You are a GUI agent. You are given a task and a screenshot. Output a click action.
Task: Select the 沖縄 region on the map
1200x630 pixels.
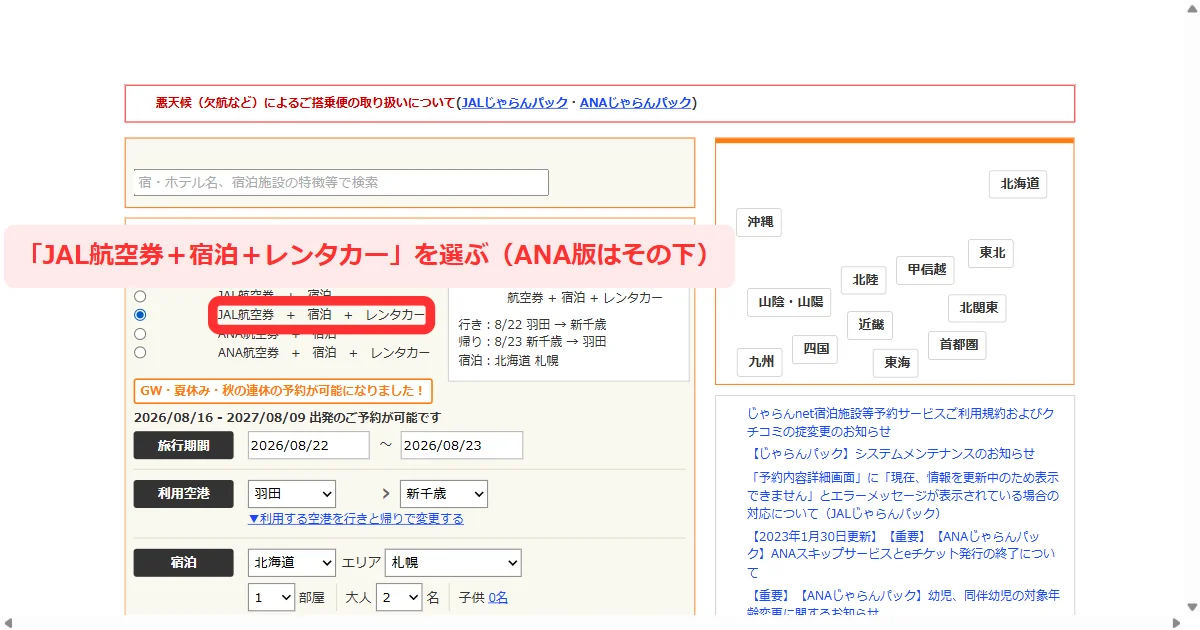(x=759, y=222)
